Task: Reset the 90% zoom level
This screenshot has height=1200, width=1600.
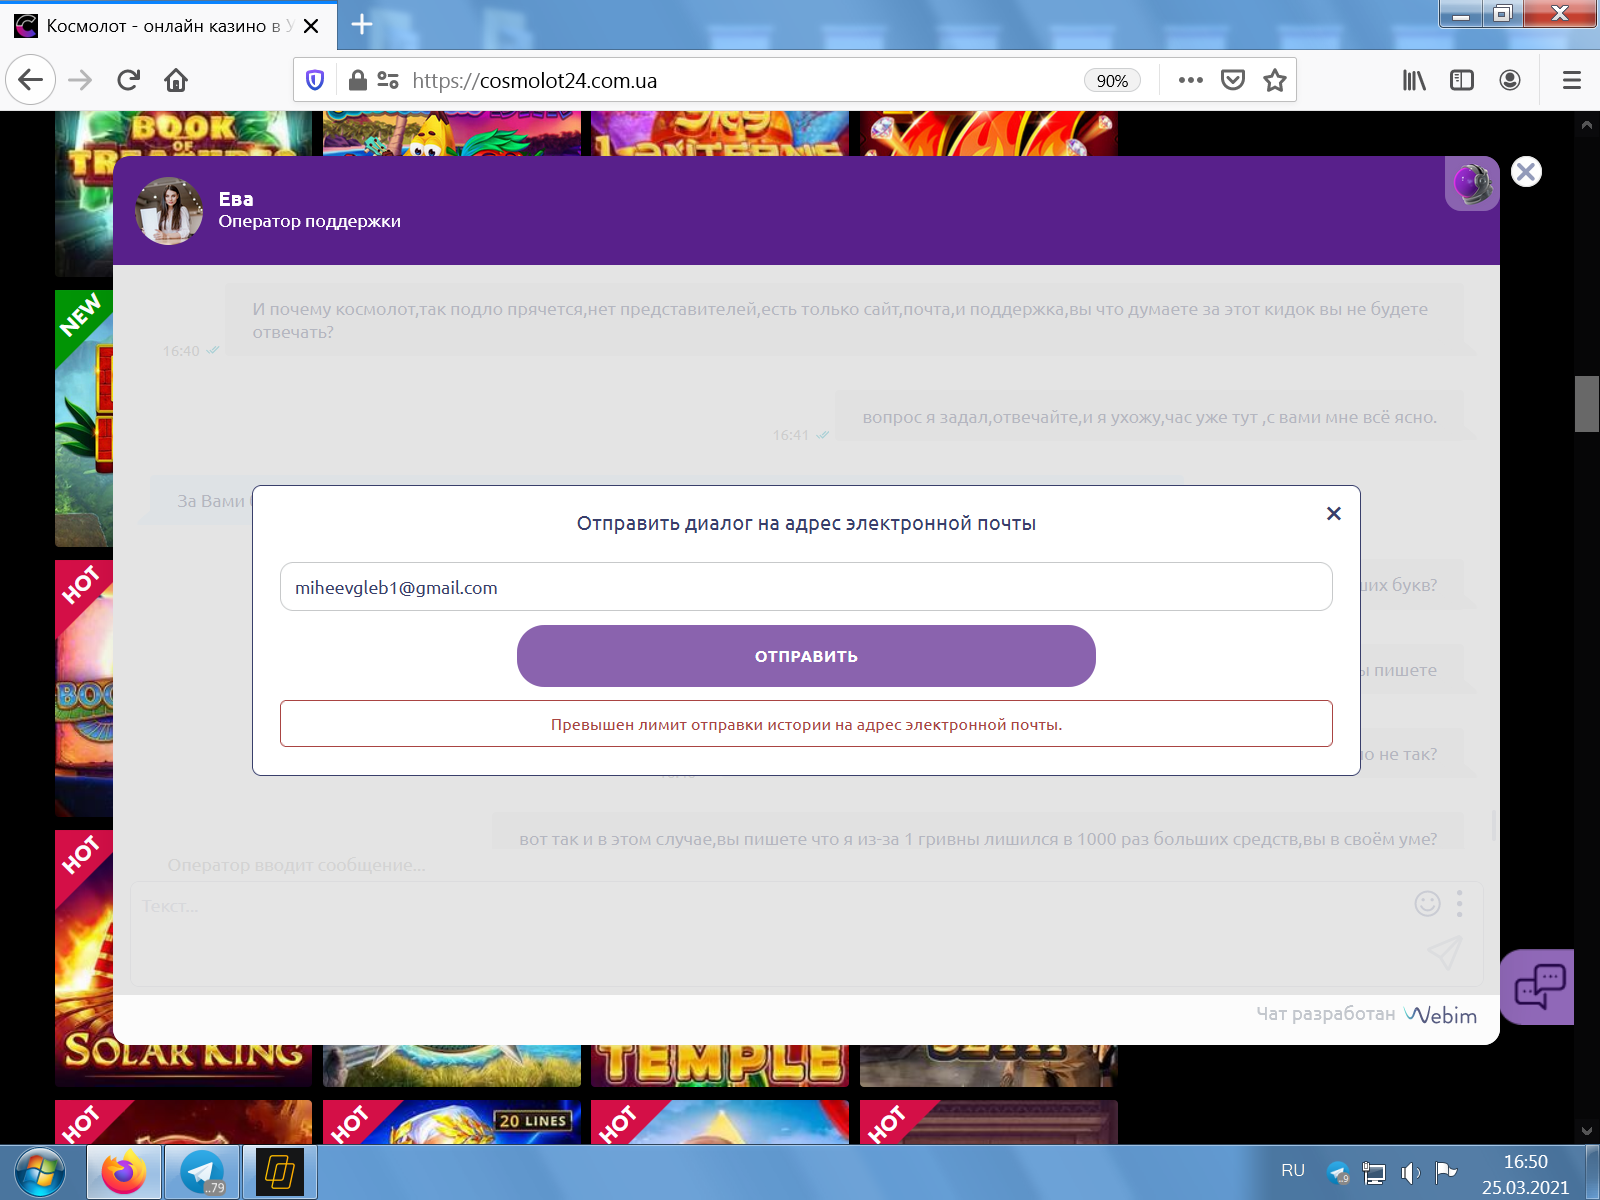Action: pos(1112,81)
